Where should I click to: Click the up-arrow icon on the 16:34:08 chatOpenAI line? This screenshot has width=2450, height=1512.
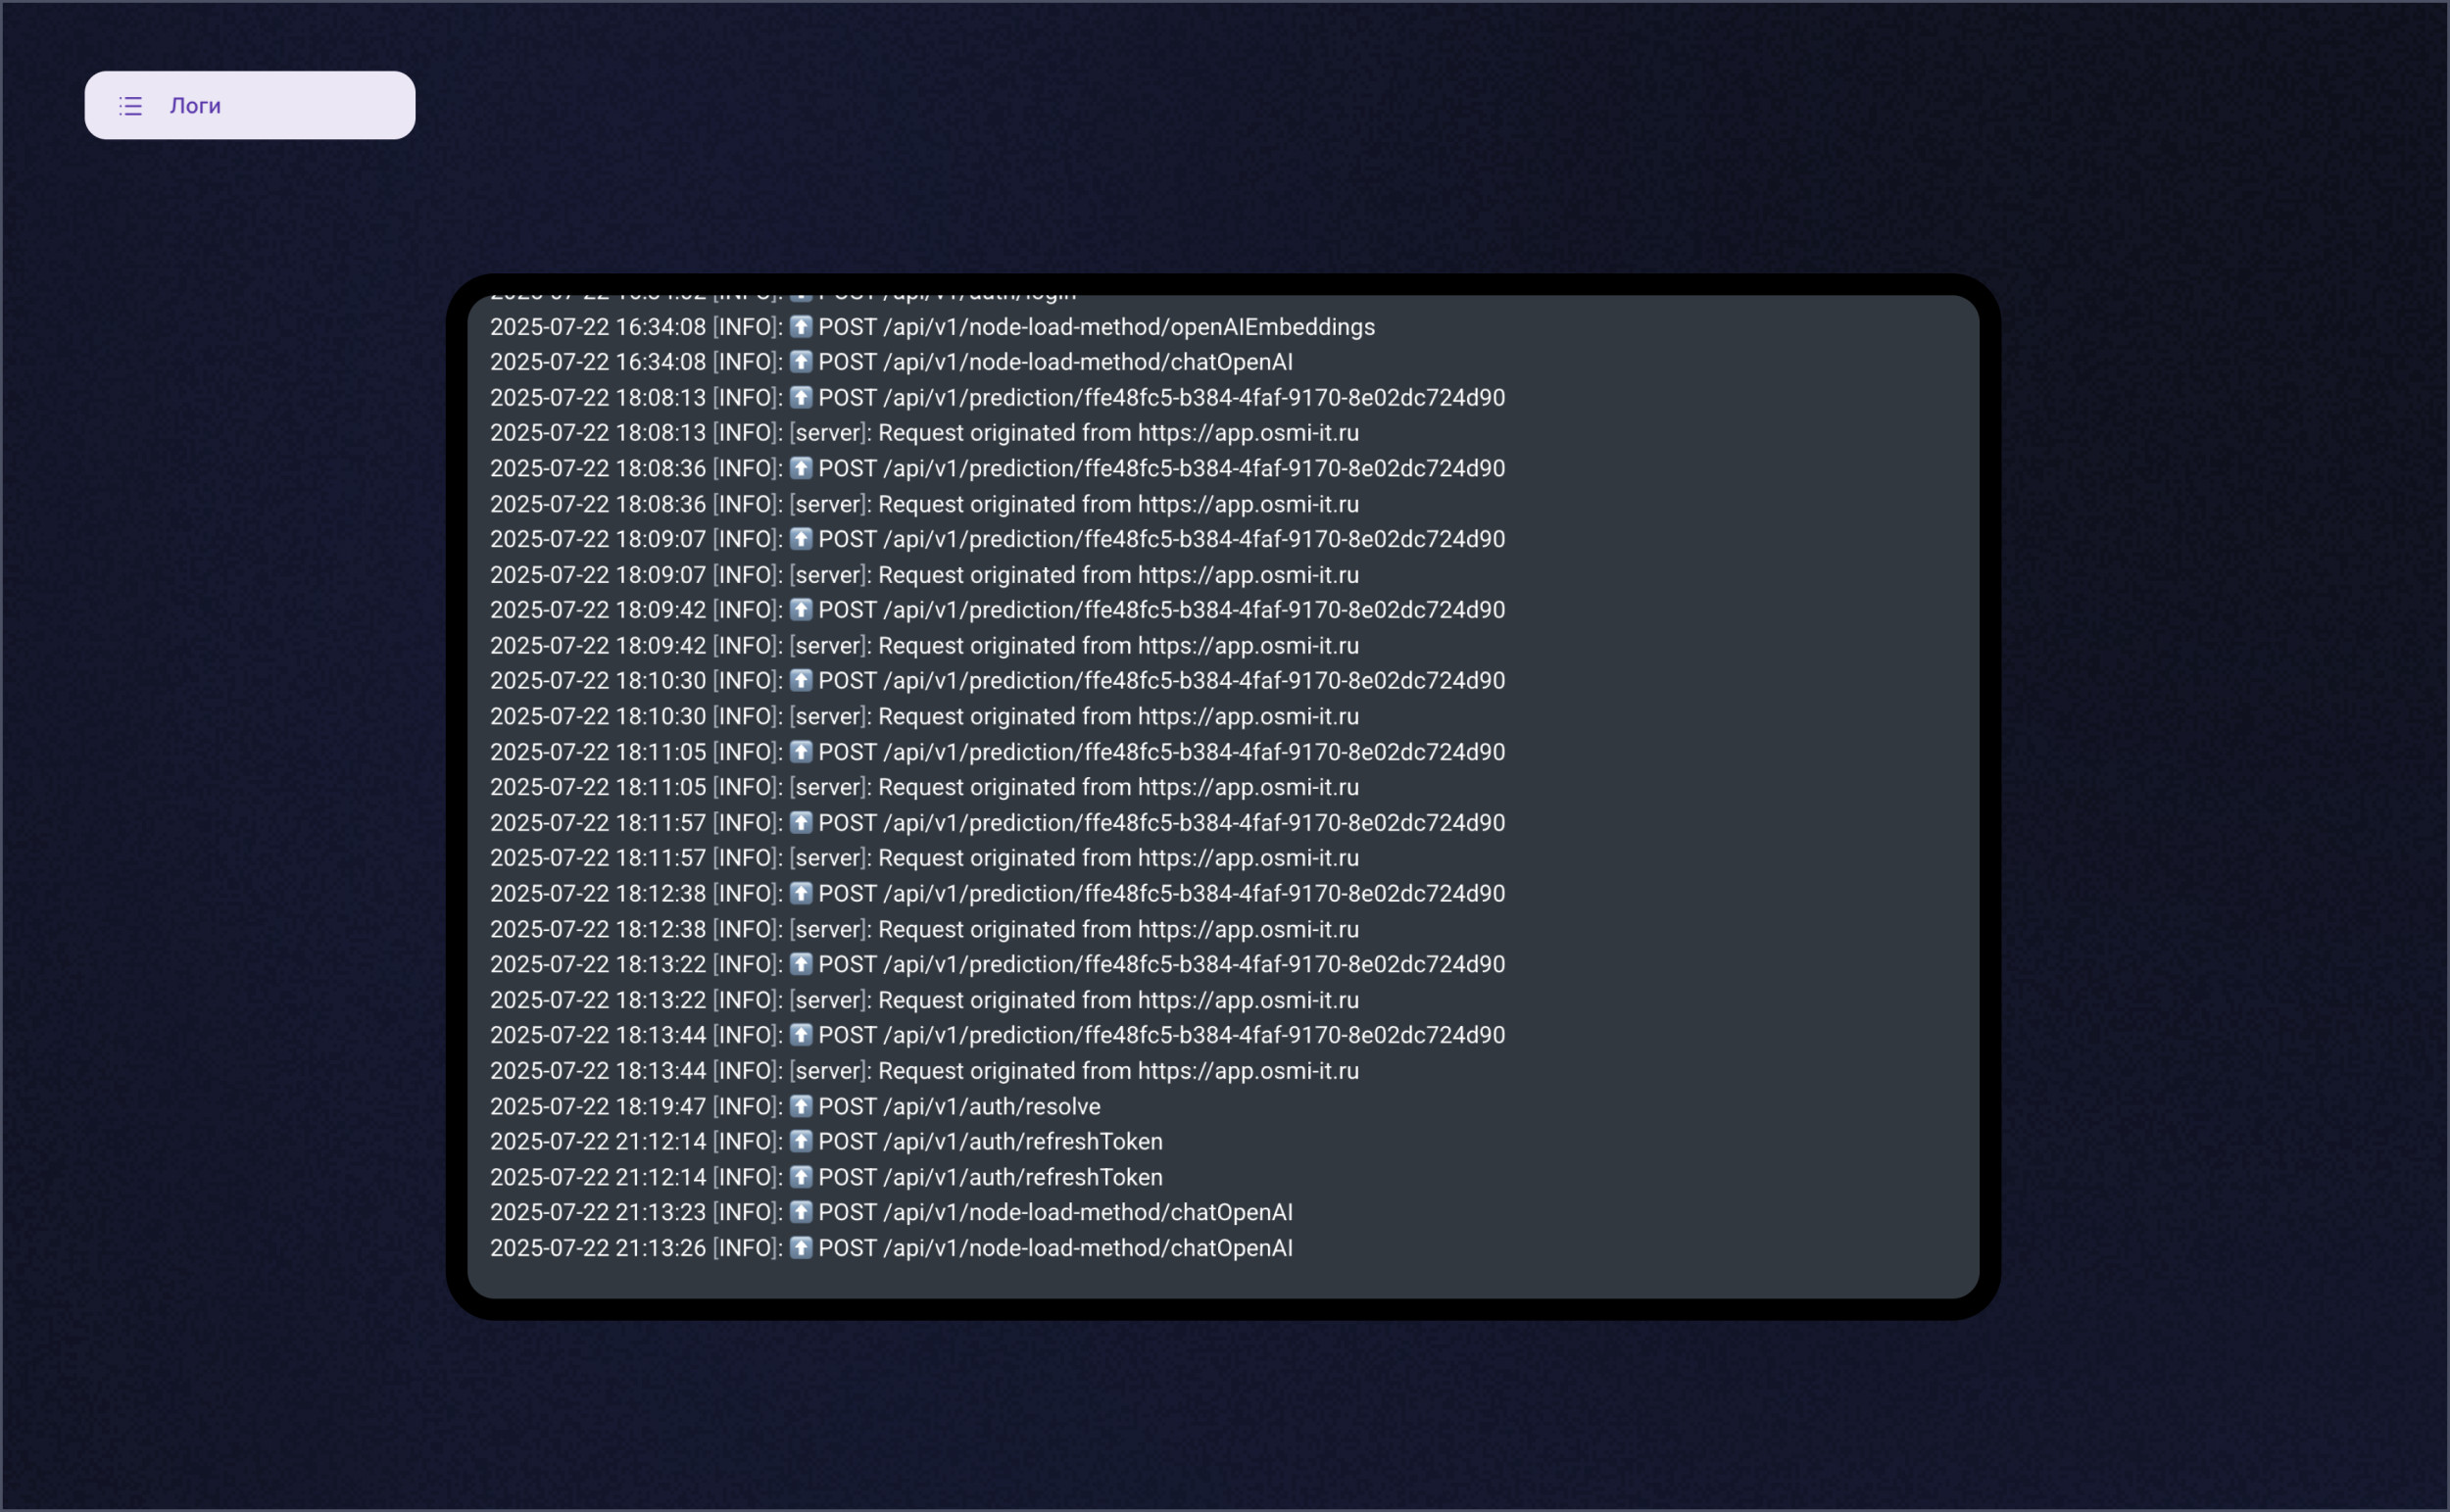[801, 361]
